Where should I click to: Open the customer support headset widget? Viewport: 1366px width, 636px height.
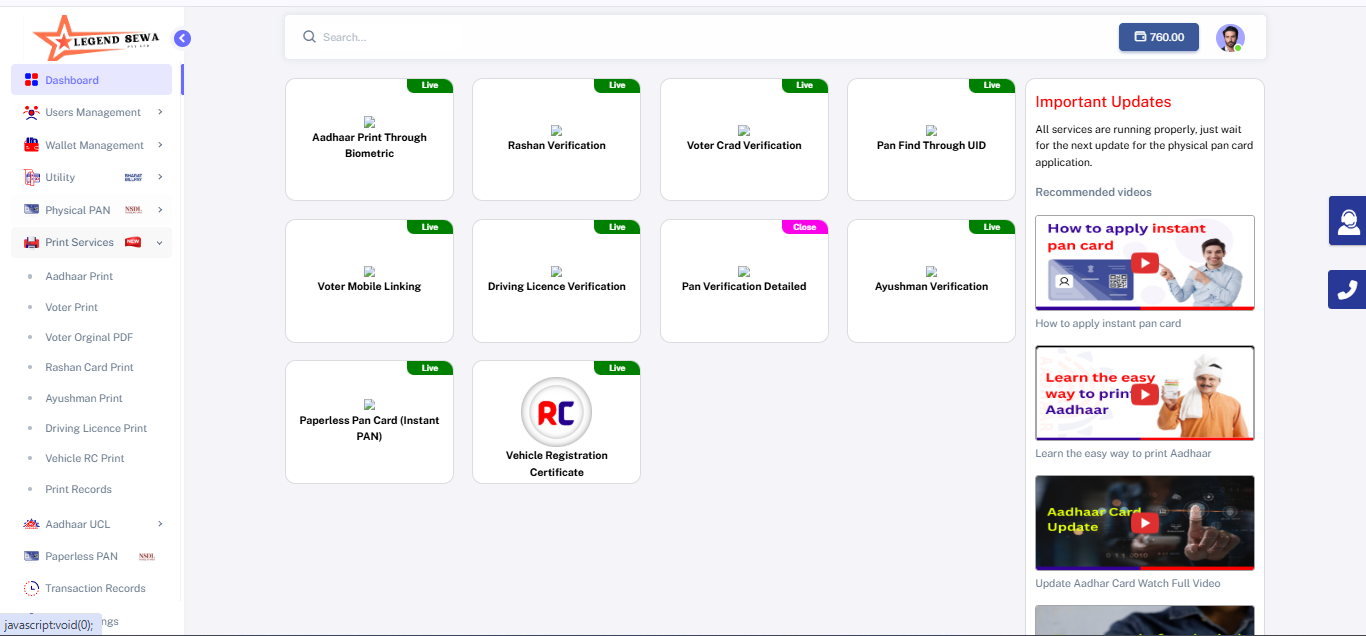tap(1347, 221)
